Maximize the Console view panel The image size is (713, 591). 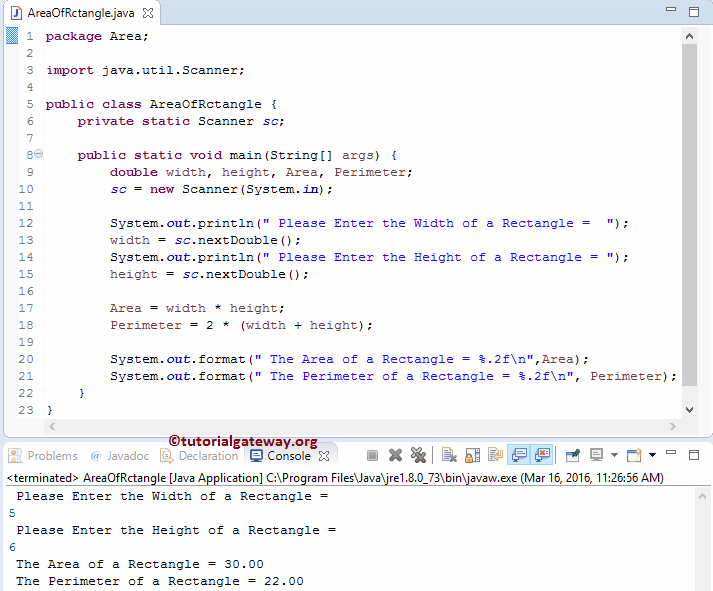pos(694,455)
